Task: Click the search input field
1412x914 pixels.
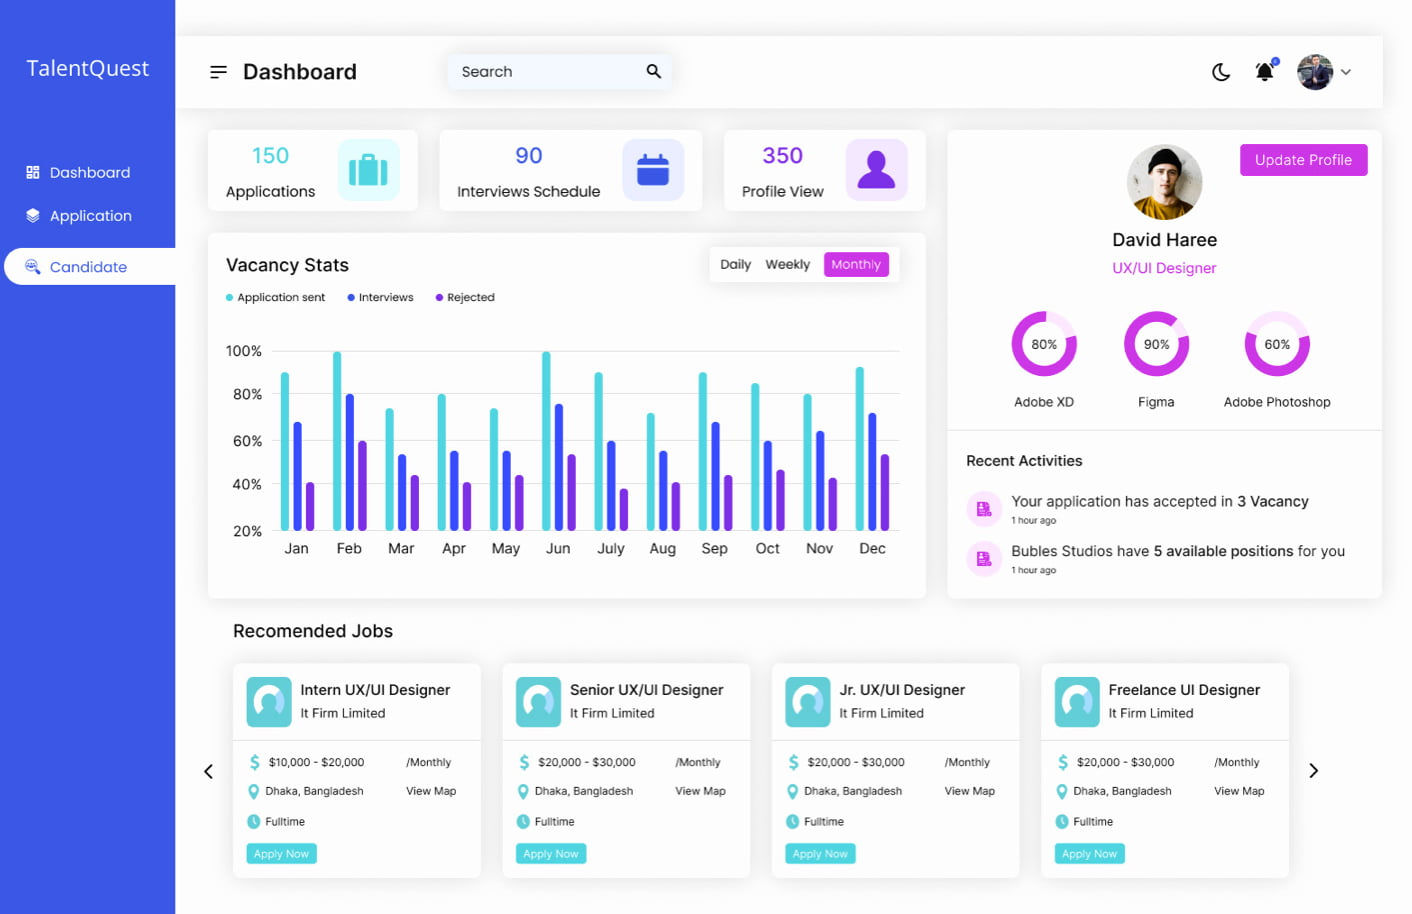Action: (540, 71)
